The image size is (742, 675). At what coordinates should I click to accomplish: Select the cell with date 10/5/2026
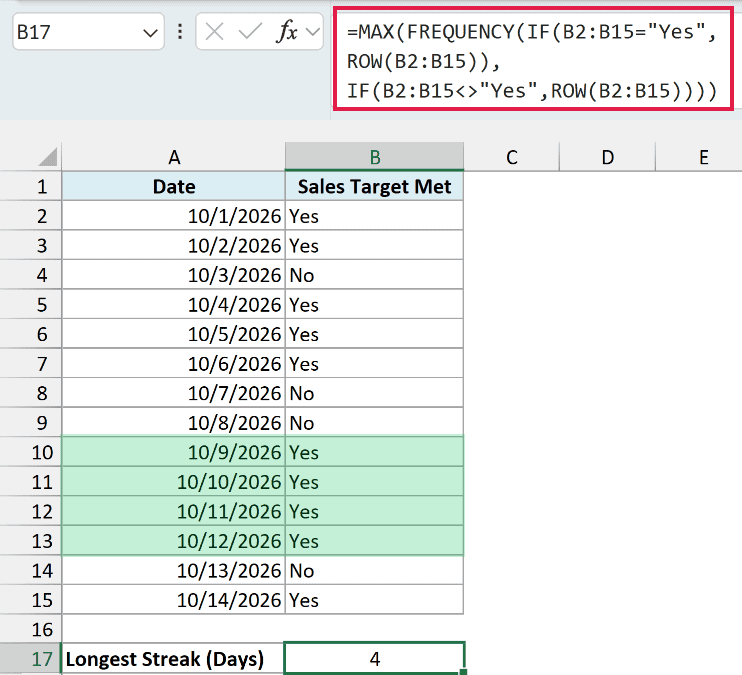click(x=174, y=334)
